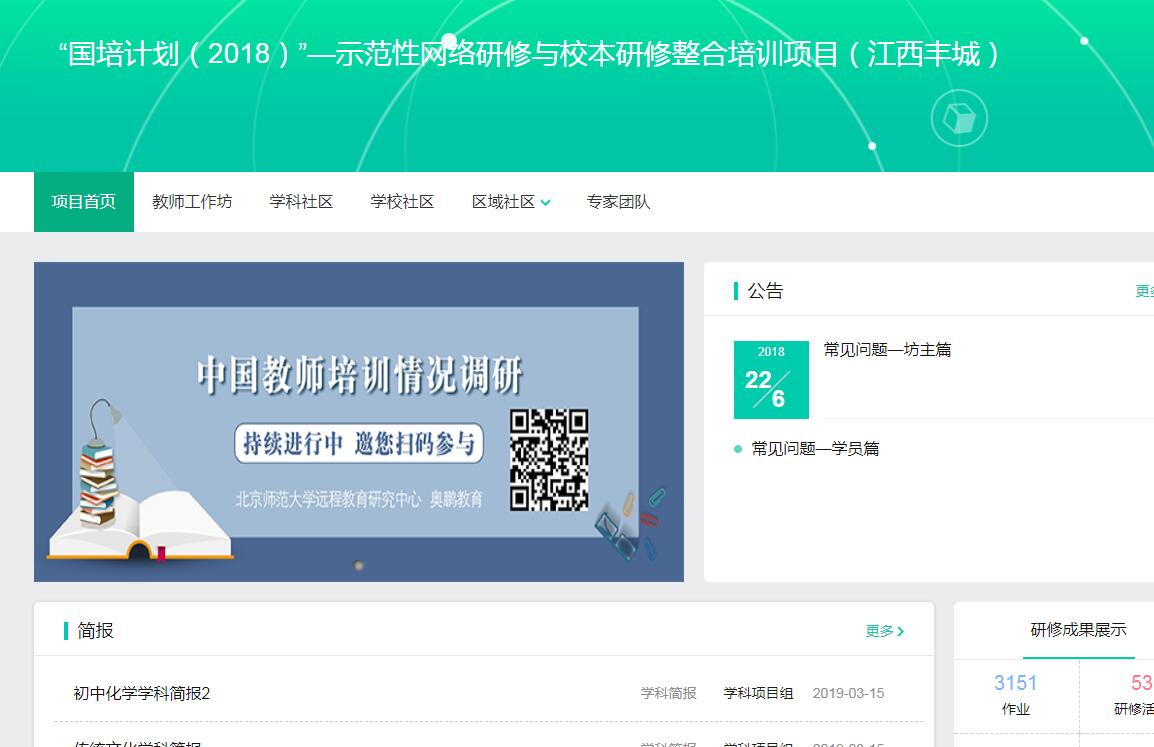
Task: Click the 简报 section heading
Action: pos(96,631)
